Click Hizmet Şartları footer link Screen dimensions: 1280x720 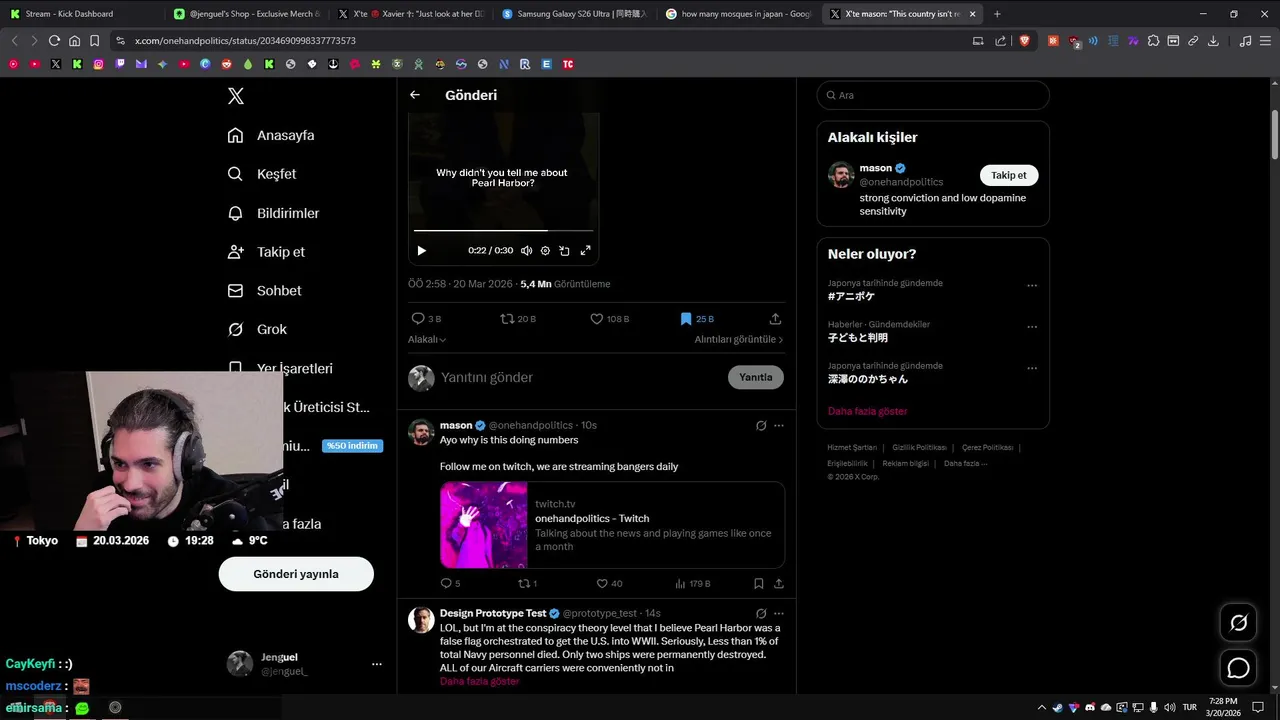pyautogui.click(x=852, y=447)
